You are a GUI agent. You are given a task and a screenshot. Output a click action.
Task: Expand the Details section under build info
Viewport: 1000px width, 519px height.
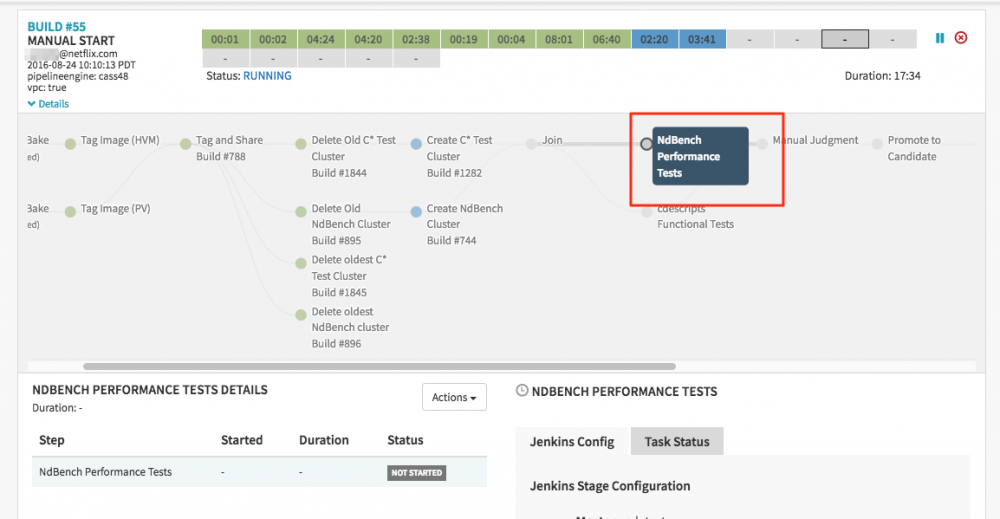point(48,104)
